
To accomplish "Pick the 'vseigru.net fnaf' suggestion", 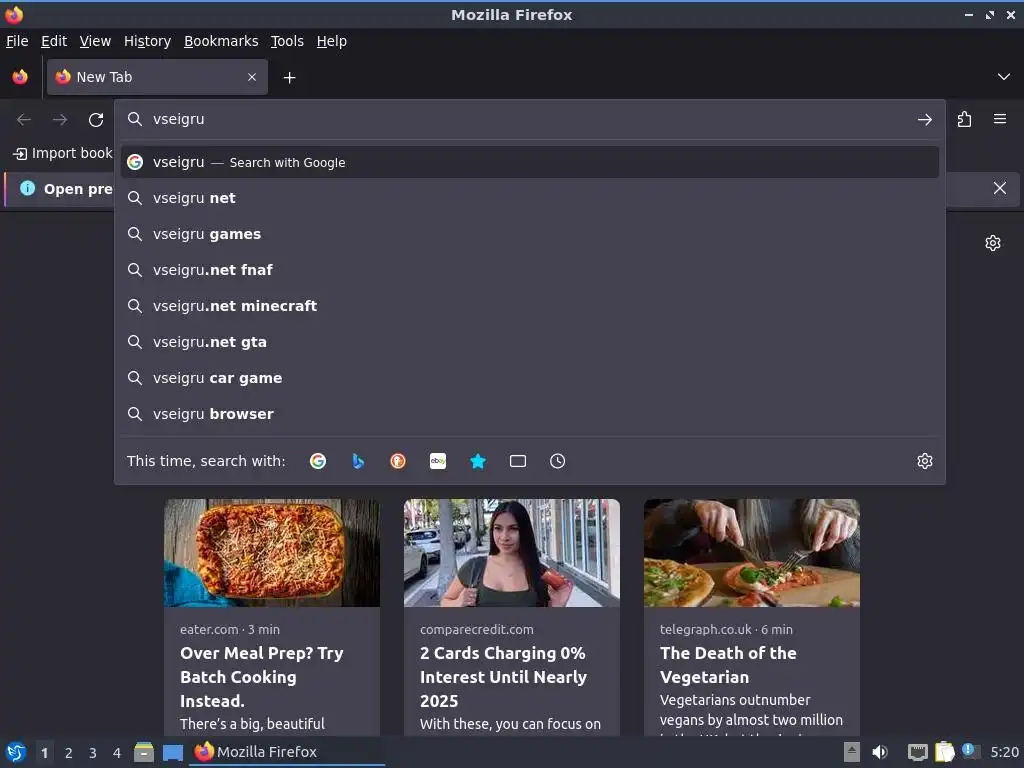I will (530, 270).
